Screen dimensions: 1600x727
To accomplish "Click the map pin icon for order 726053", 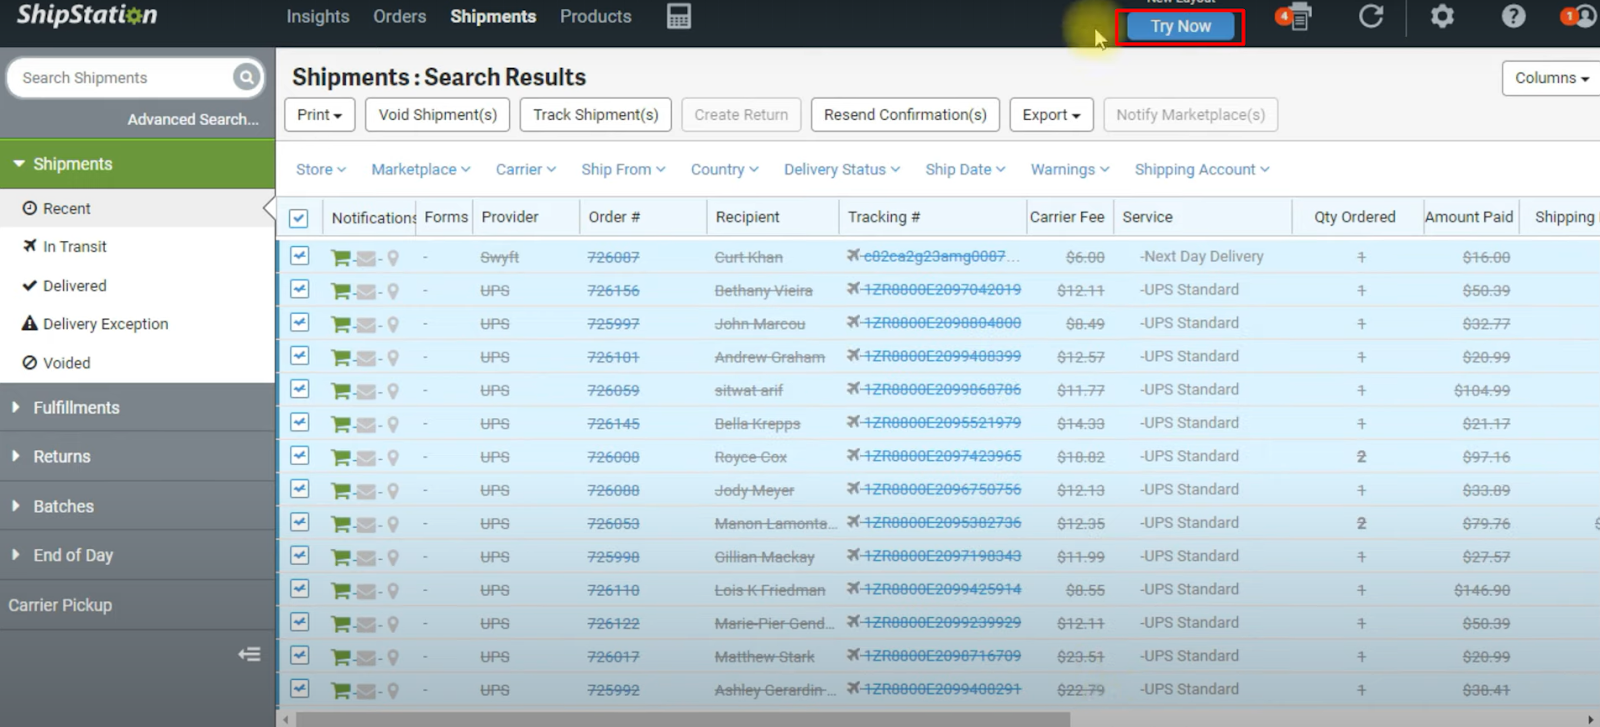I will point(393,525).
